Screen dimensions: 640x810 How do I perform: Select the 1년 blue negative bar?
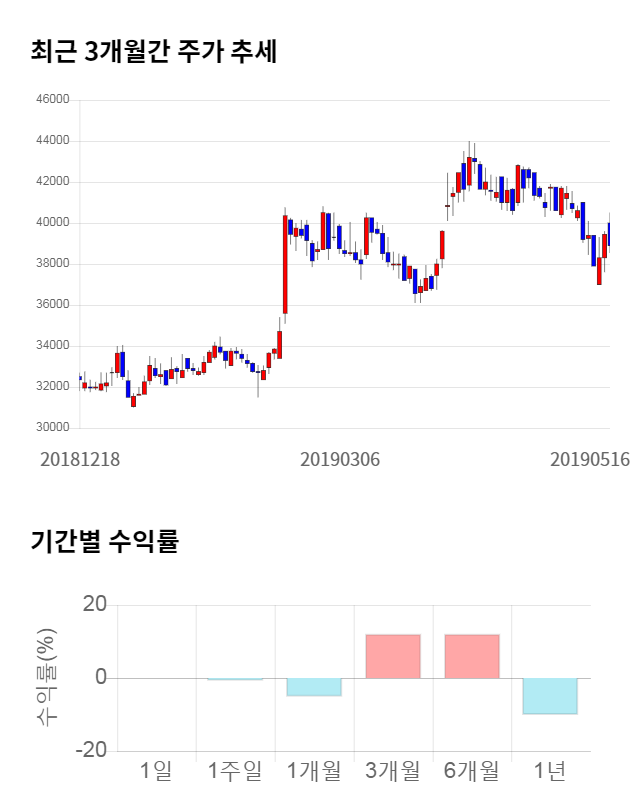pos(550,696)
